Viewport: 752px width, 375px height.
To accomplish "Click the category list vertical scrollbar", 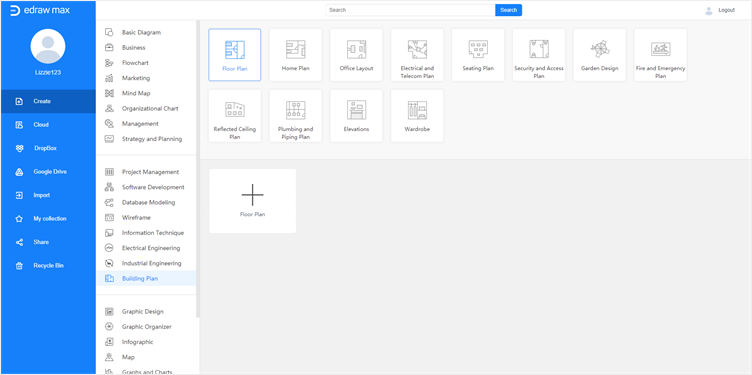I will pos(198,169).
